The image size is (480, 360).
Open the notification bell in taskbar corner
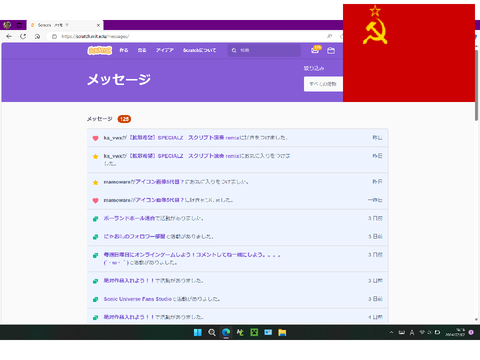[471, 332]
